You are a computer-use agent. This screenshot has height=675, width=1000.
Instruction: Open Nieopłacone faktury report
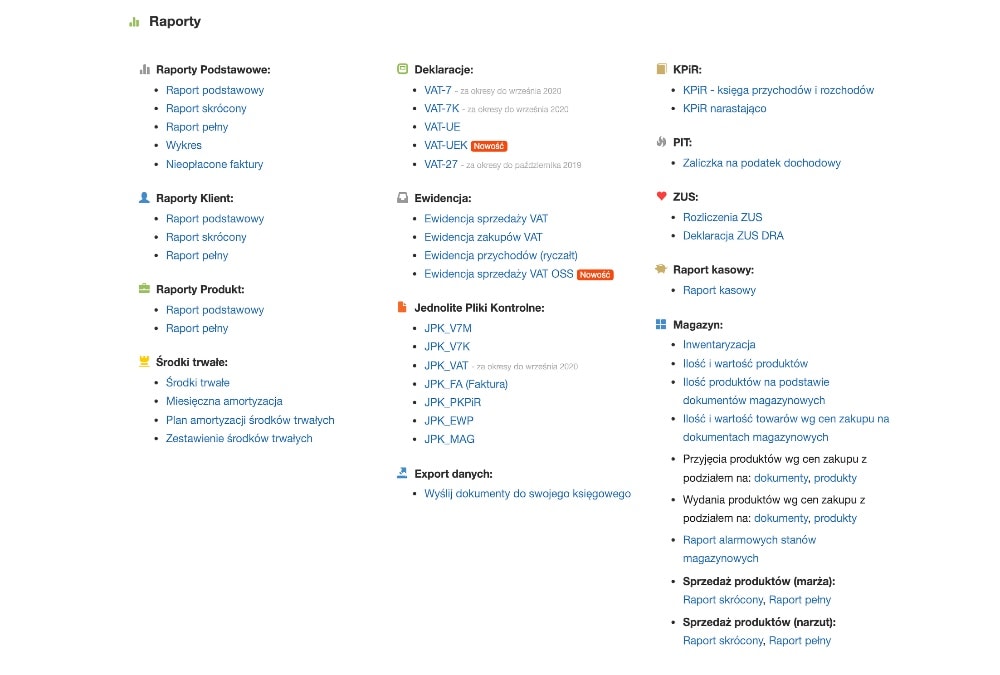point(214,164)
